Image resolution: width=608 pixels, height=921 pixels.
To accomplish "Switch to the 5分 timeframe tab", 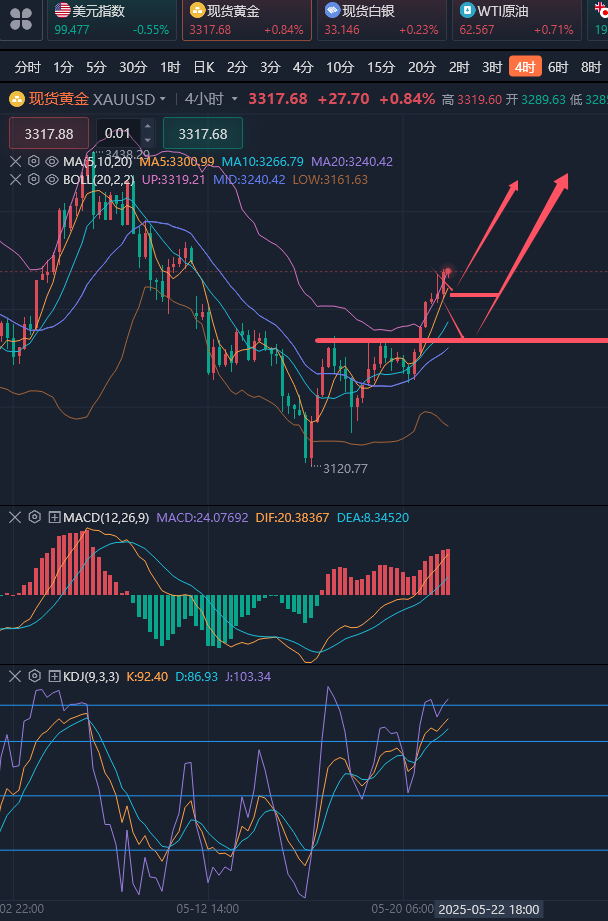I will coord(96,68).
